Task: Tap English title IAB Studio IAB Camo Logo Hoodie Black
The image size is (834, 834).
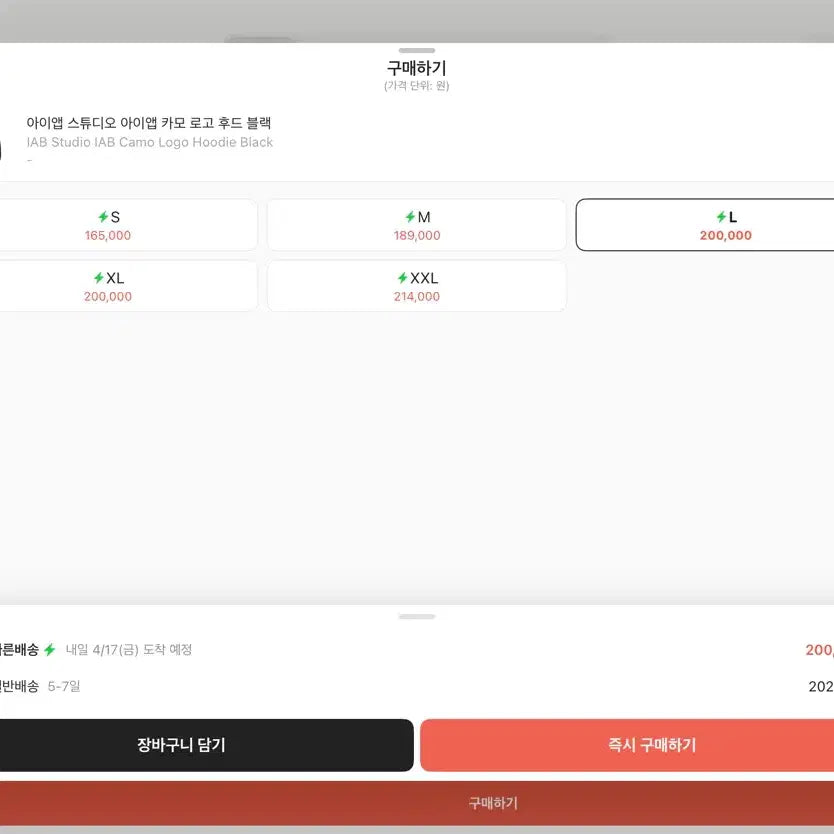Action: [149, 142]
